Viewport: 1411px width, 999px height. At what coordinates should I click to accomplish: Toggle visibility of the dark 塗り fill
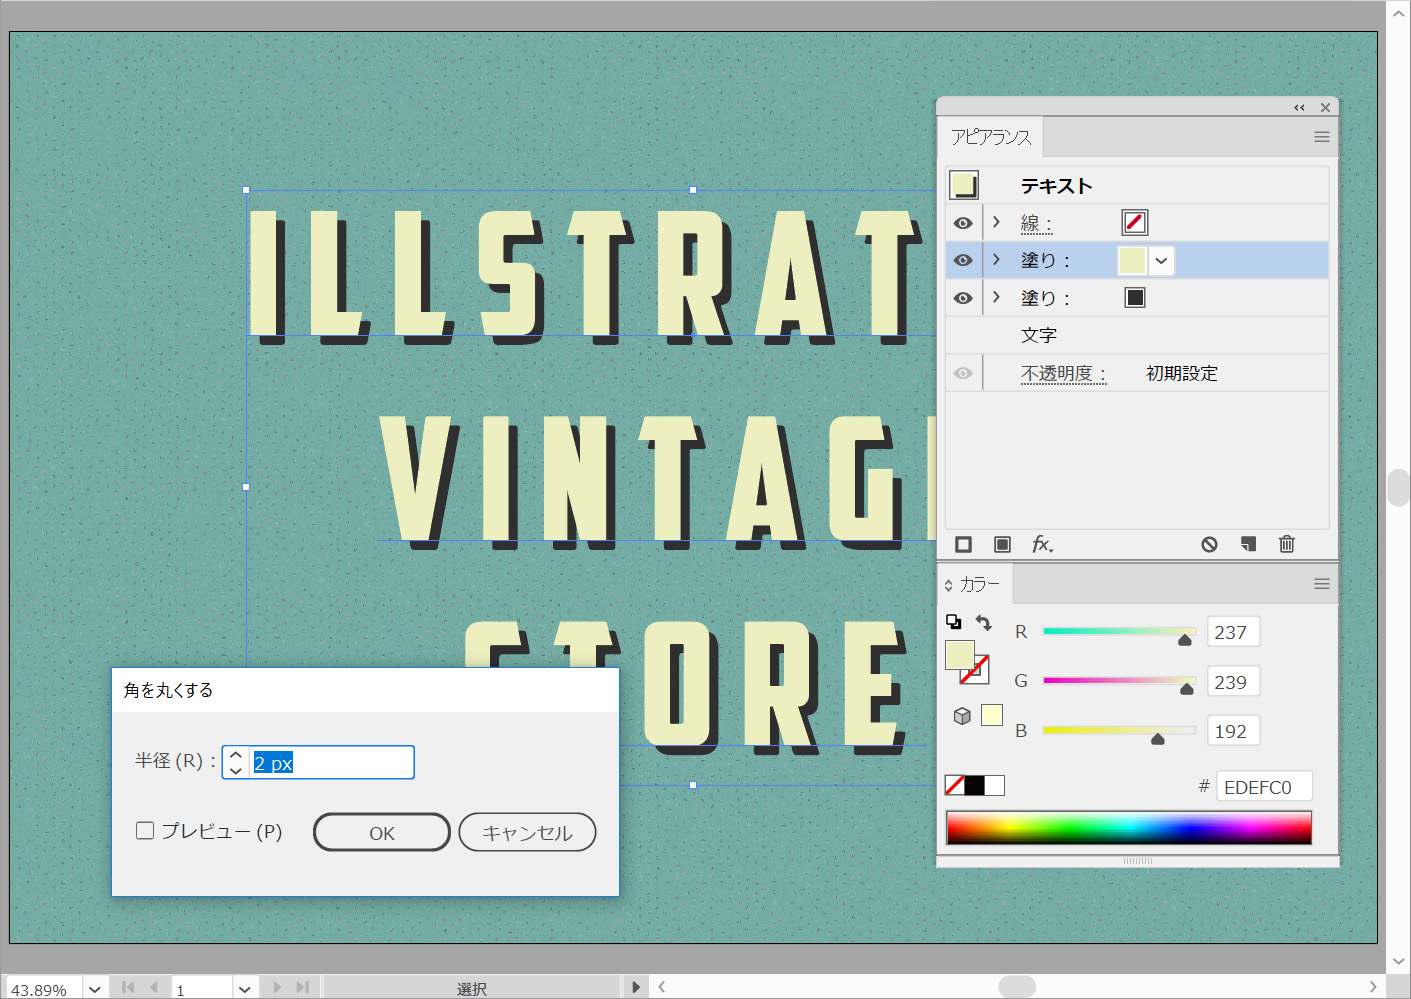click(963, 298)
